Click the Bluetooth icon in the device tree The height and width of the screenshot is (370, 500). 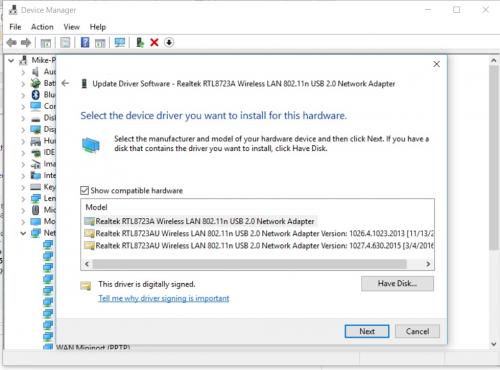tap(35, 95)
